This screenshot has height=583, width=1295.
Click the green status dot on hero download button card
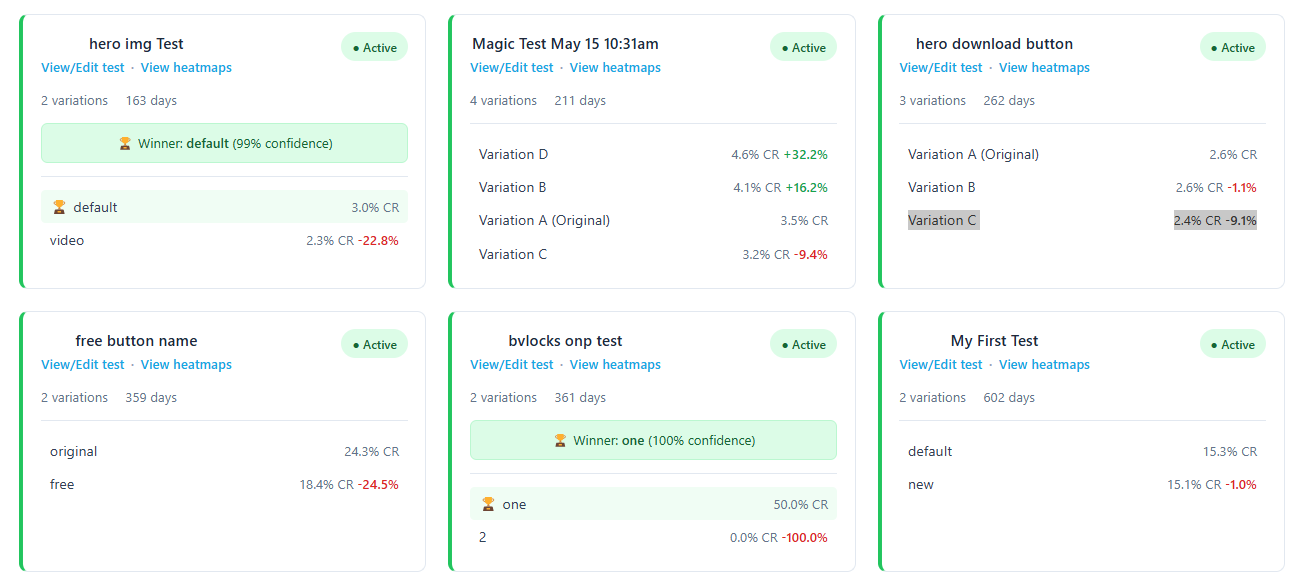[x=1214, y=46]
